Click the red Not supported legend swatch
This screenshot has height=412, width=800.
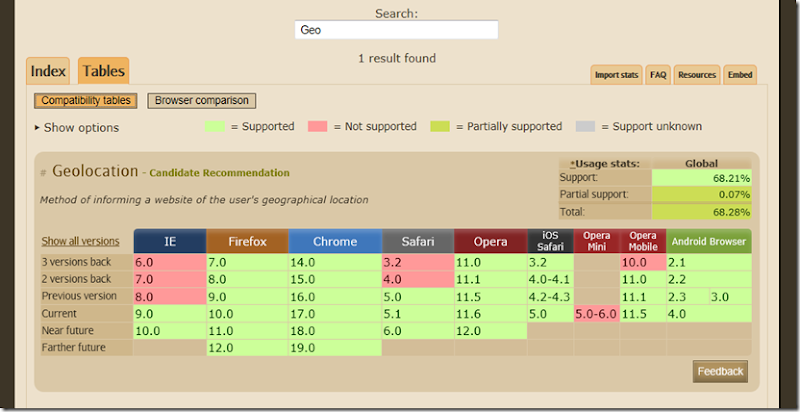pyautogui.click(x=317, y=126)
